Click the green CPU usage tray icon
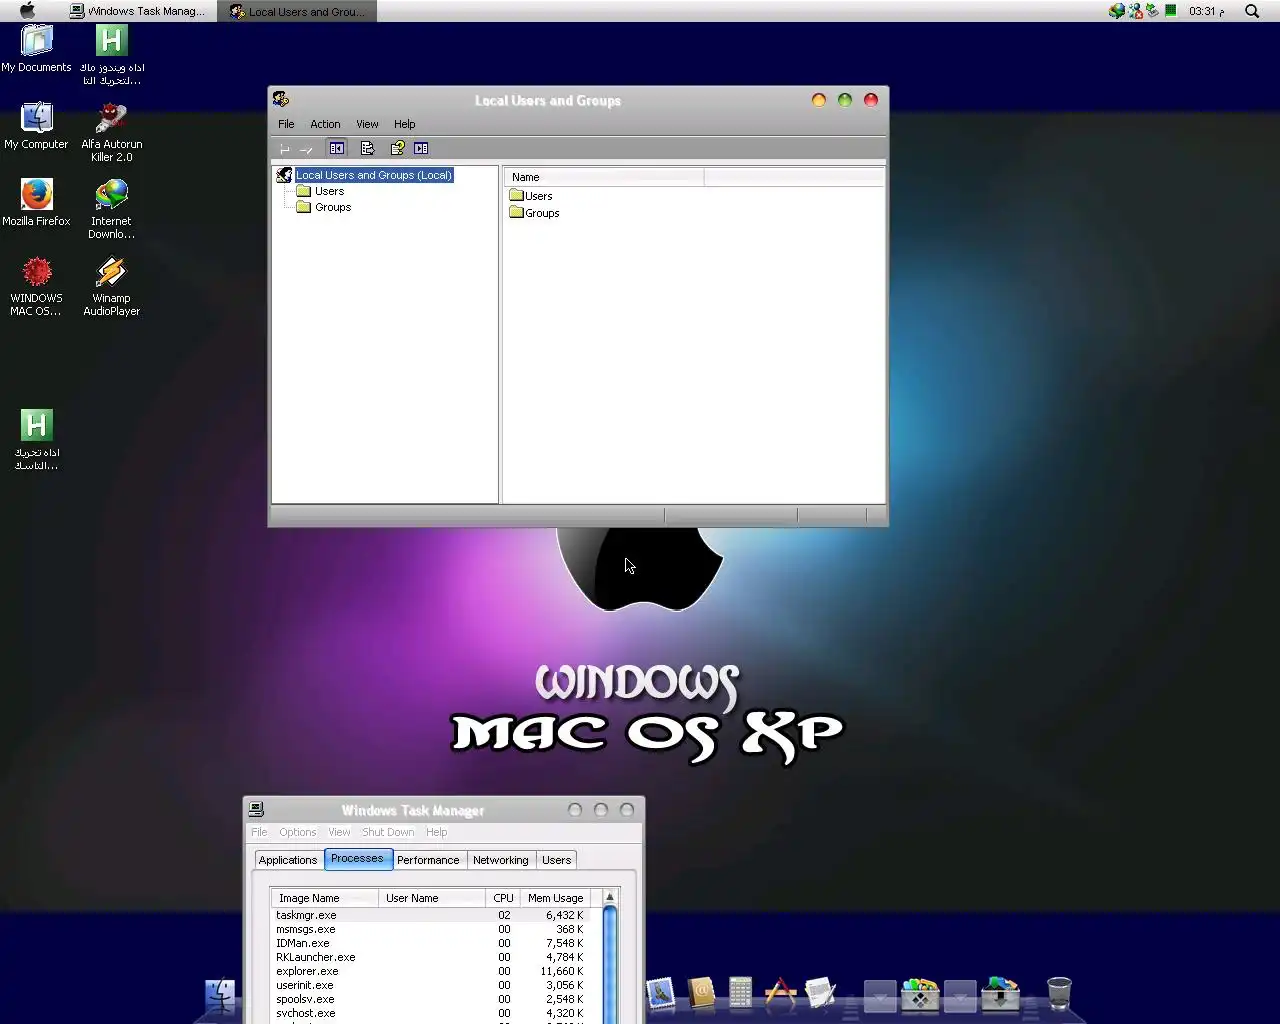The height and width of the screenshot is (1024, 1280). pyautogui.click(x=1170, y=11)
